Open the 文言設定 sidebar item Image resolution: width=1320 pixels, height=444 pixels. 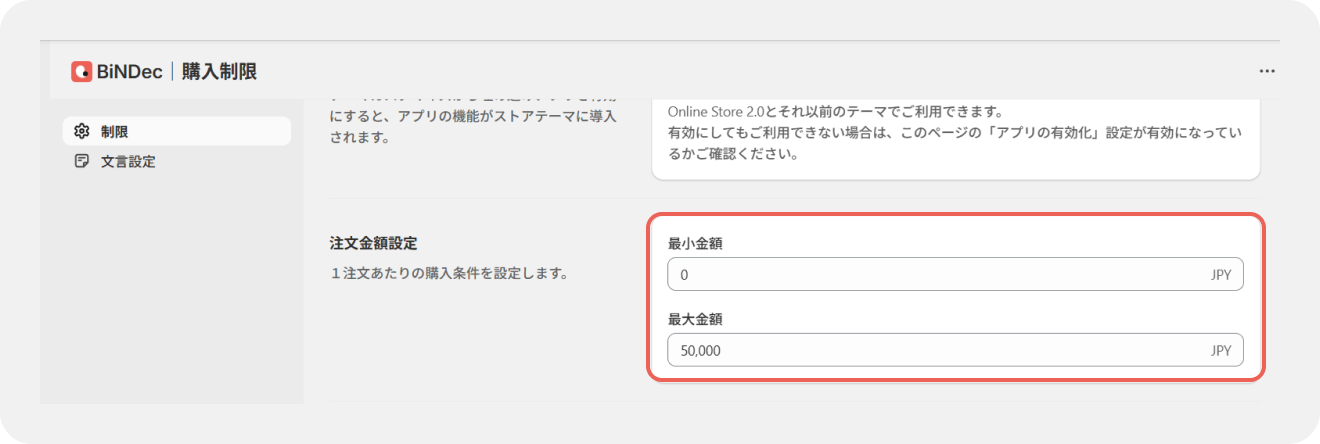click(177, 161)
